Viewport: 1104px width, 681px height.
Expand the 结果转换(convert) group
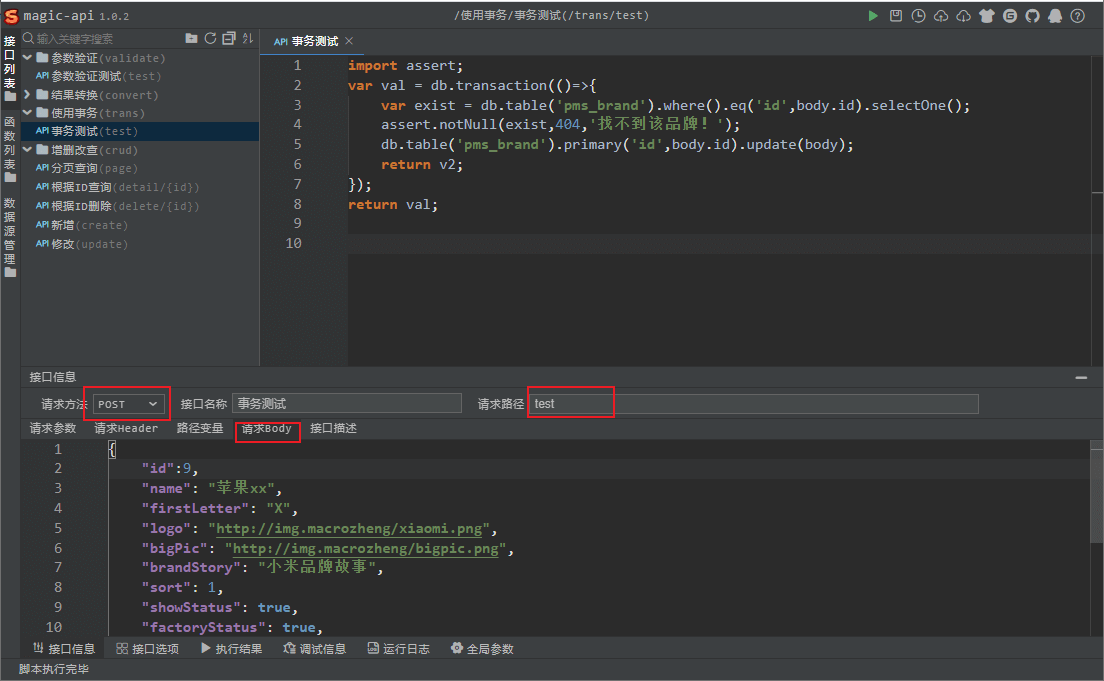[x=27, y=94]
